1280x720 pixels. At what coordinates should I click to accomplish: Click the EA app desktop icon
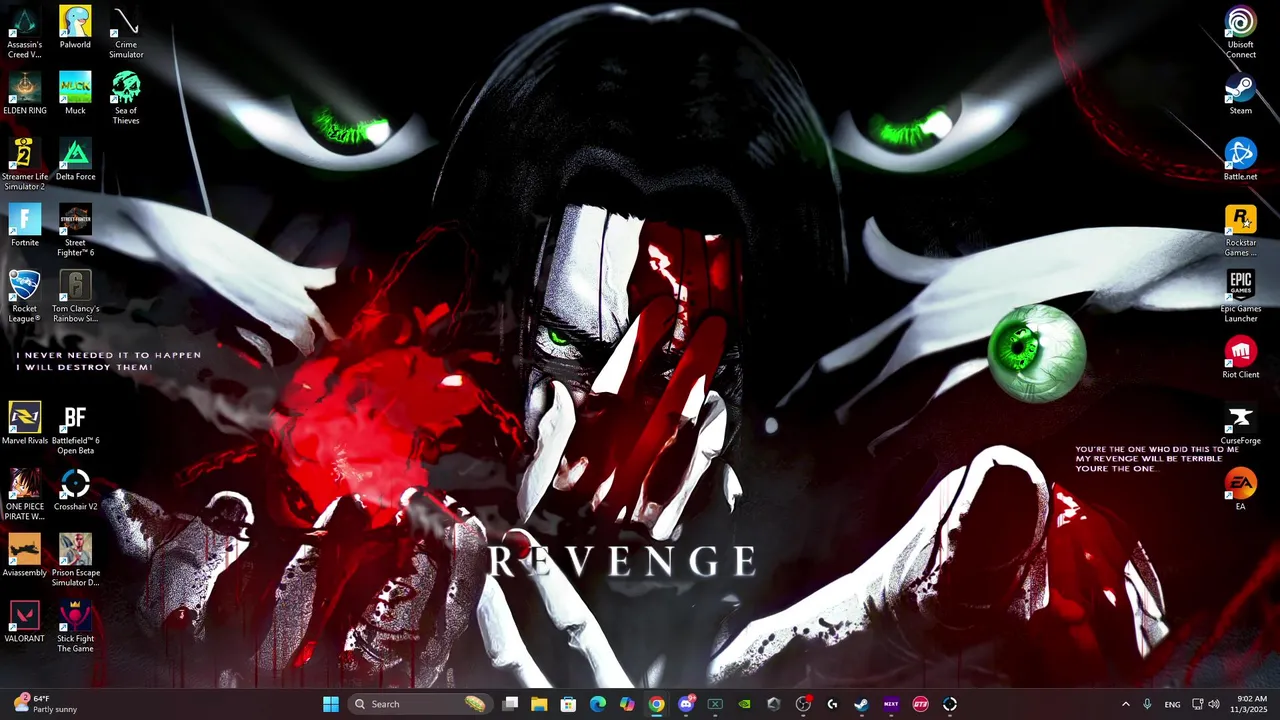point(1240,489)
